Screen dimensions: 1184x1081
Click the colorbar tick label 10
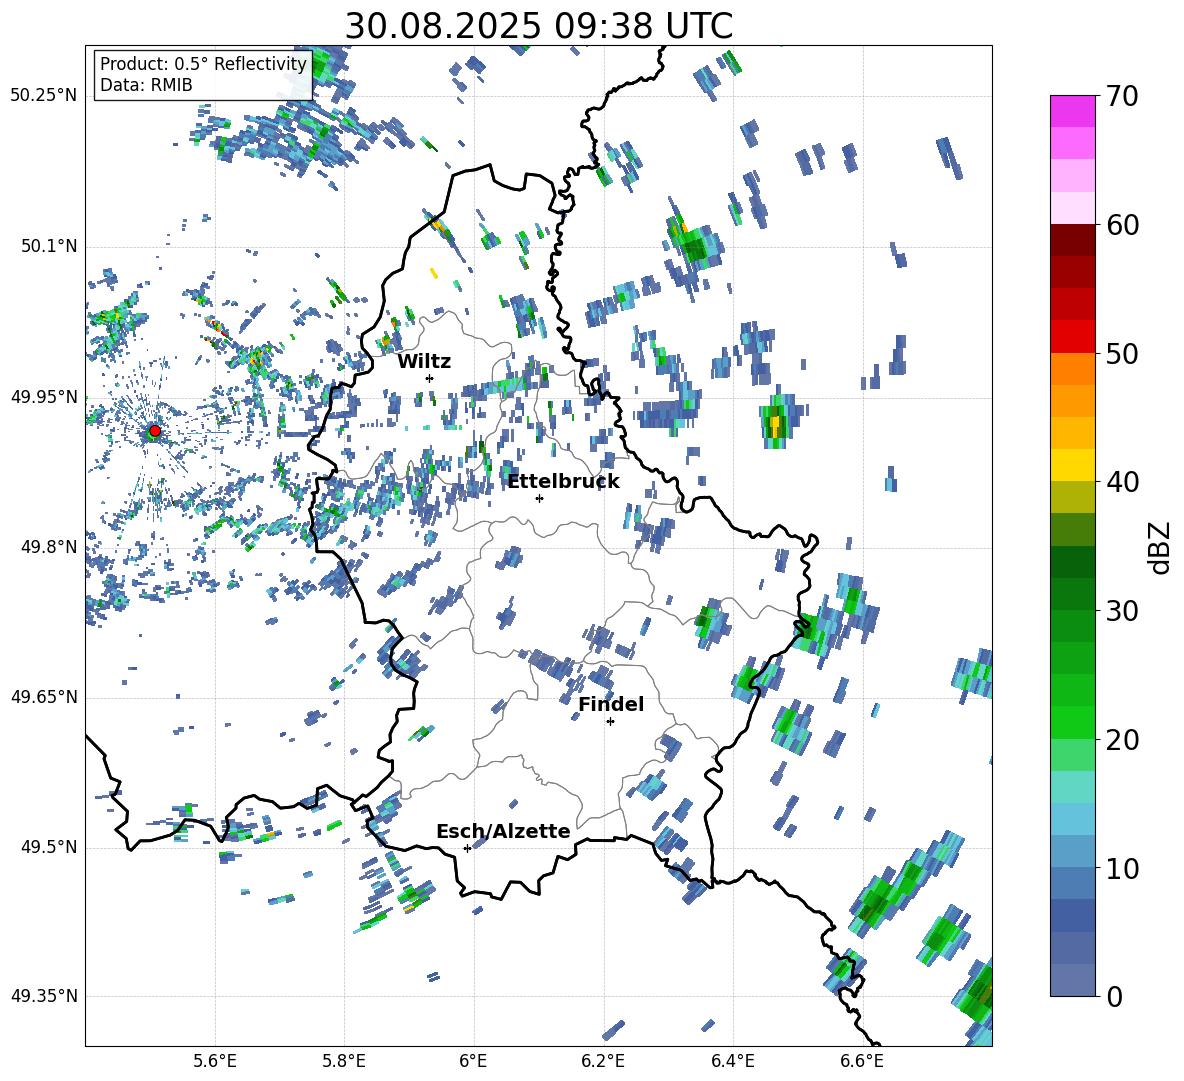1122,868
